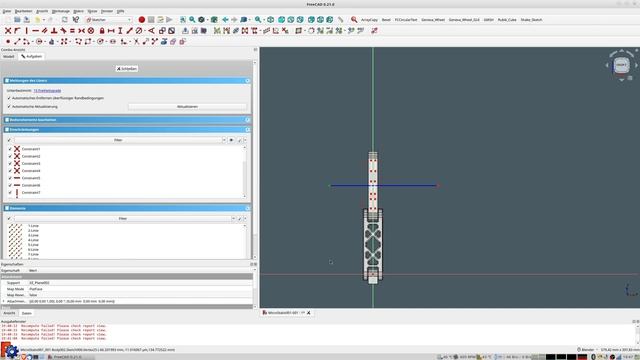Expand the edit controls section

[x=247, y=120]
